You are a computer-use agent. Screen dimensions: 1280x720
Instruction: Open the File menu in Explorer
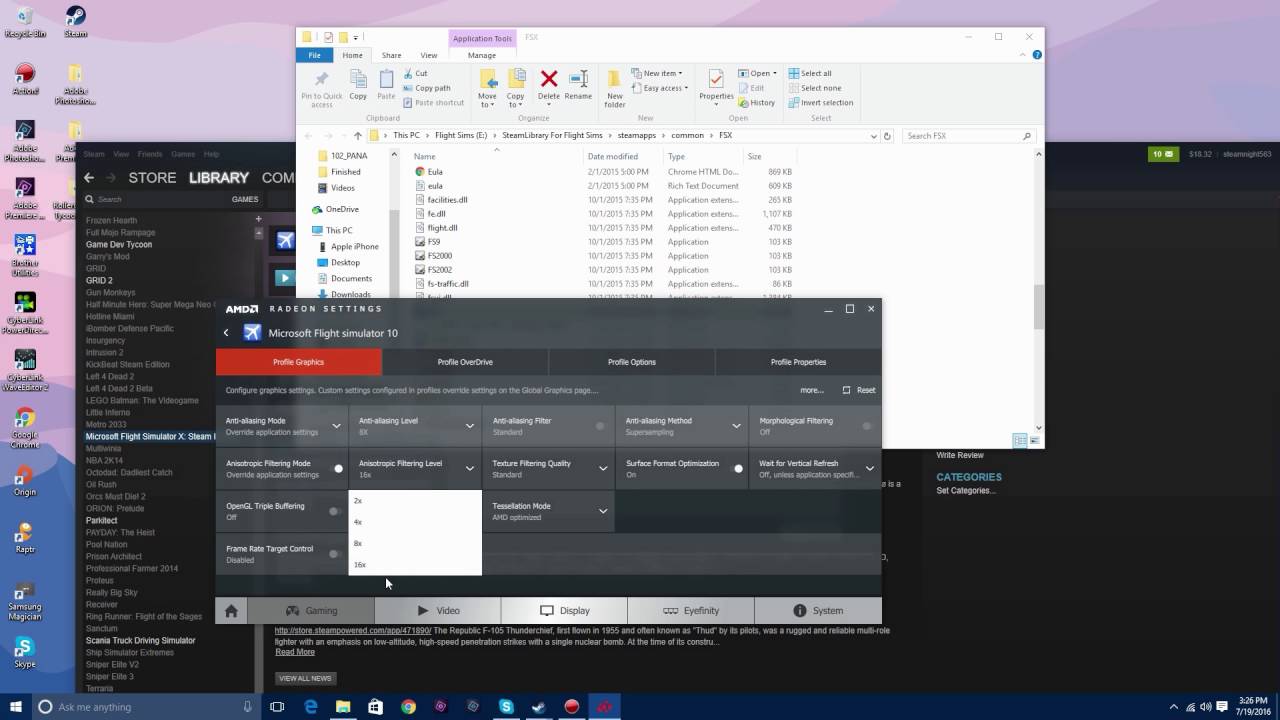[314, 55]
